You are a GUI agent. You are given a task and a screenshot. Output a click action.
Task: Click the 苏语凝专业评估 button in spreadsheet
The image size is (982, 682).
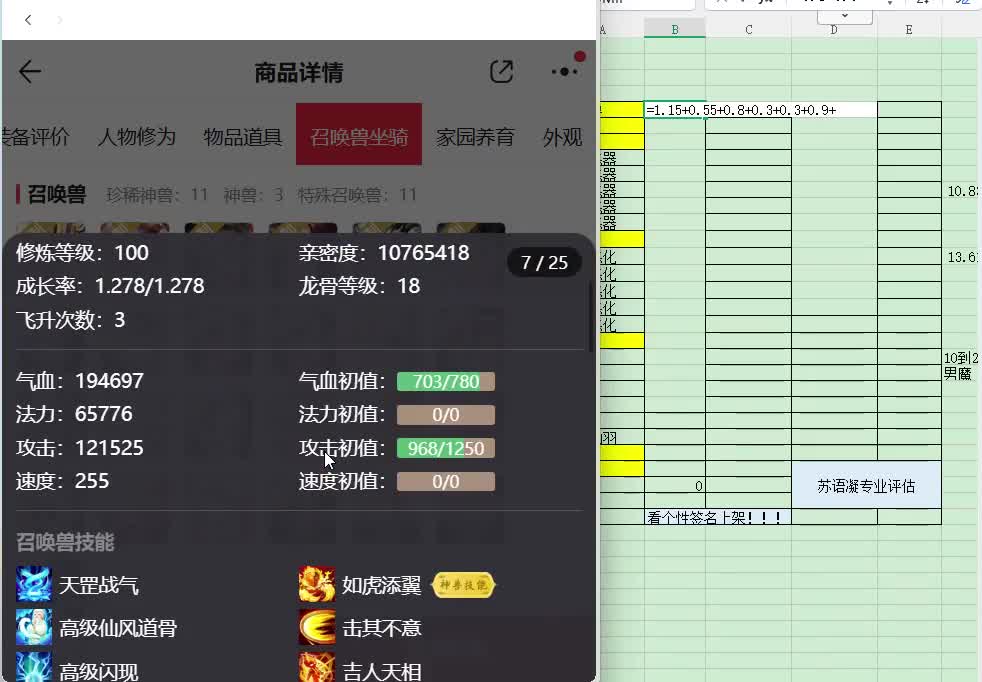[x=866, y=485]
